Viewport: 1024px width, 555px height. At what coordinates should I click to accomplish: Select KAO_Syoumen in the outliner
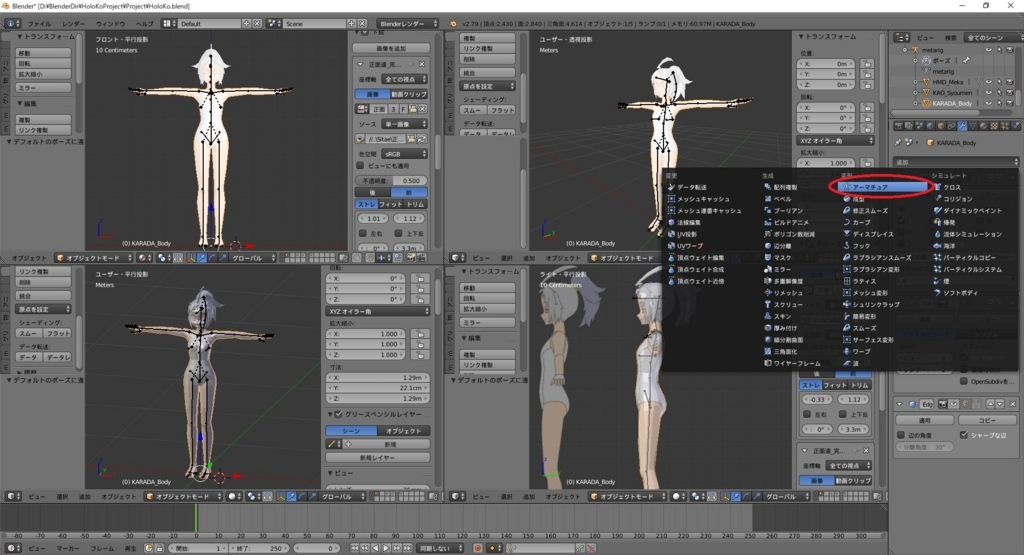(952, 93)
